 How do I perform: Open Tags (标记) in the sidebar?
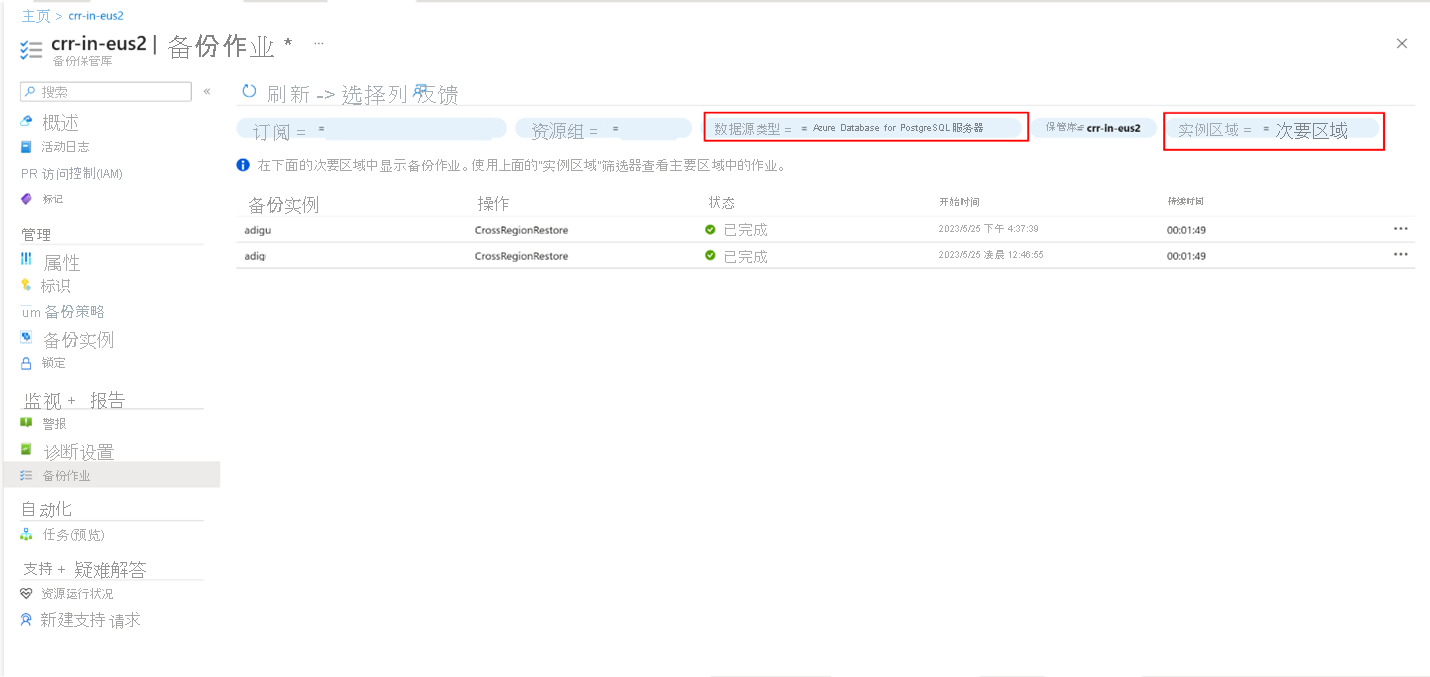click(x=53, y=199)
